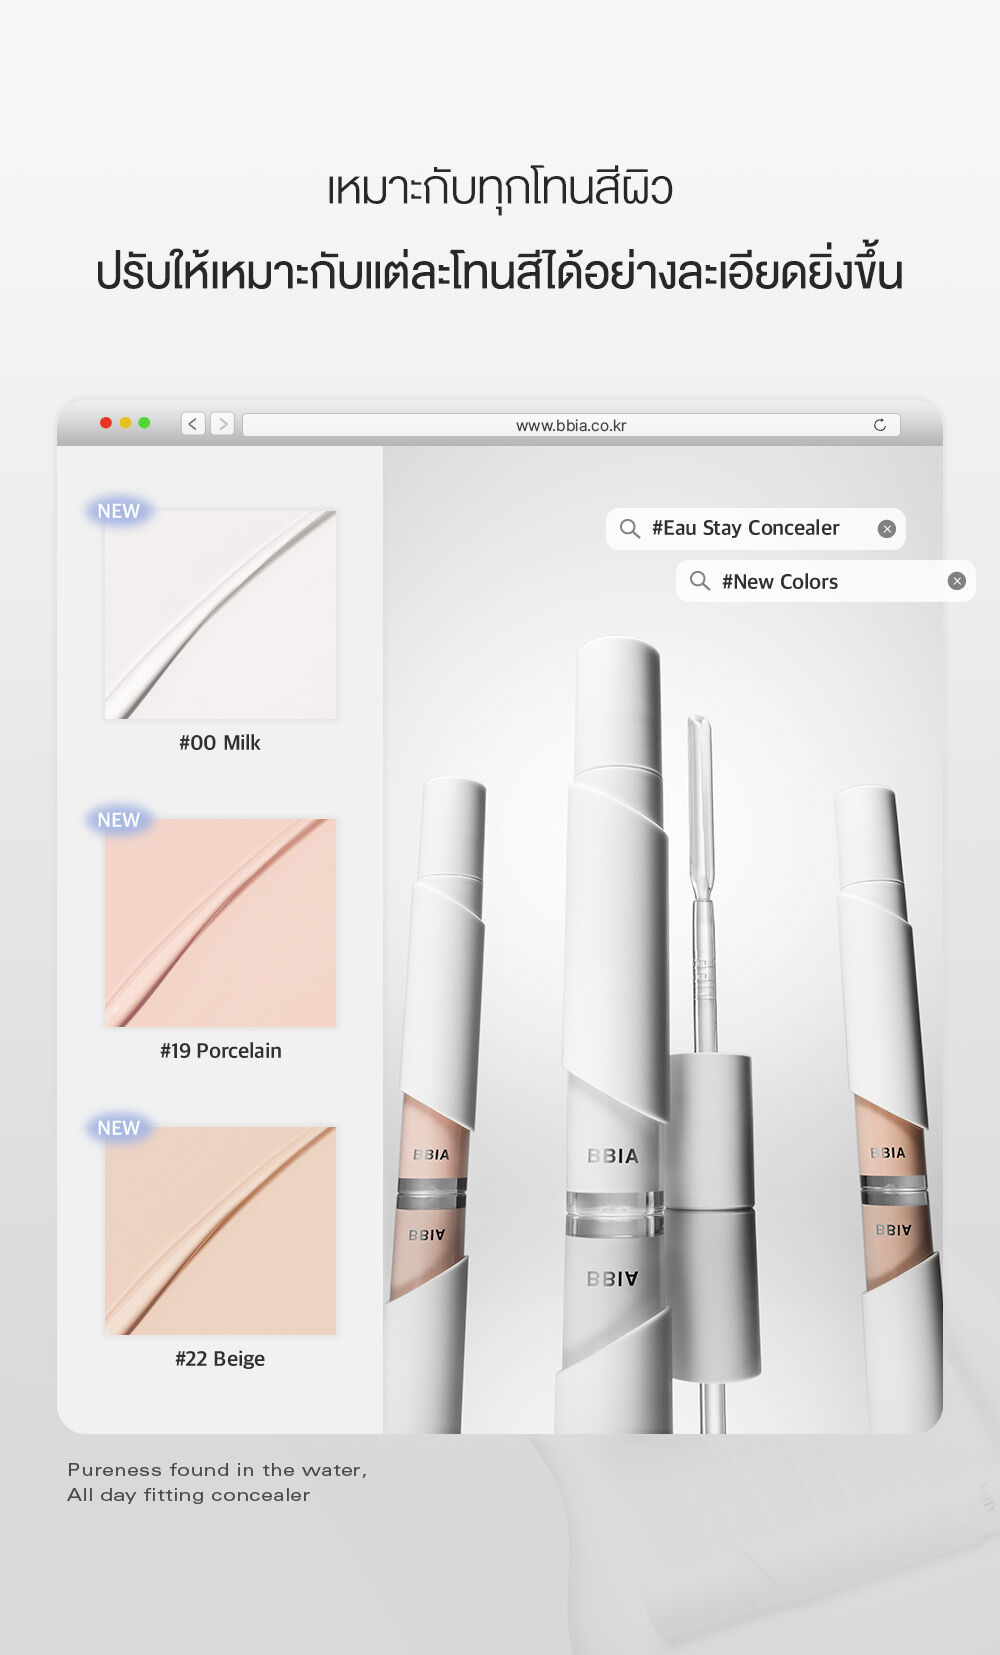Pick the #22 Beige shade swatch
The height and width of the screenshot is (1655, 1000).
coord(220,1230)
